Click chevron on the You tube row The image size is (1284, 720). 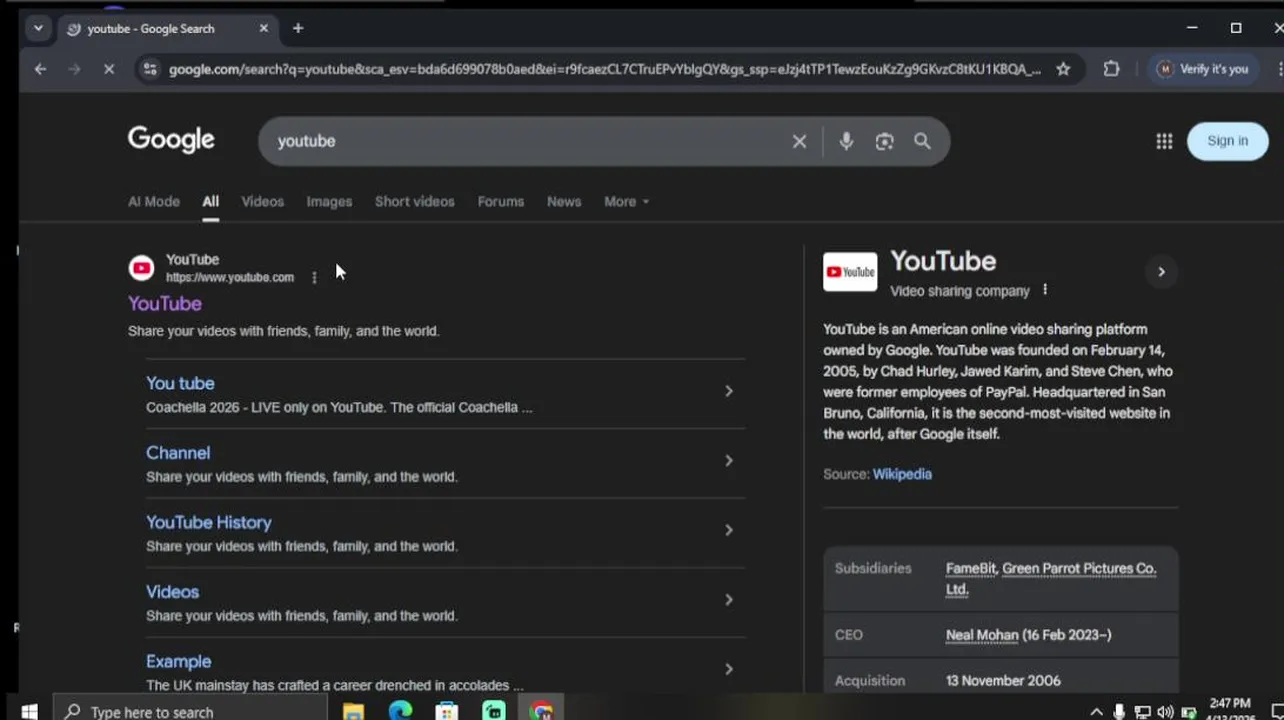[729, 391]
